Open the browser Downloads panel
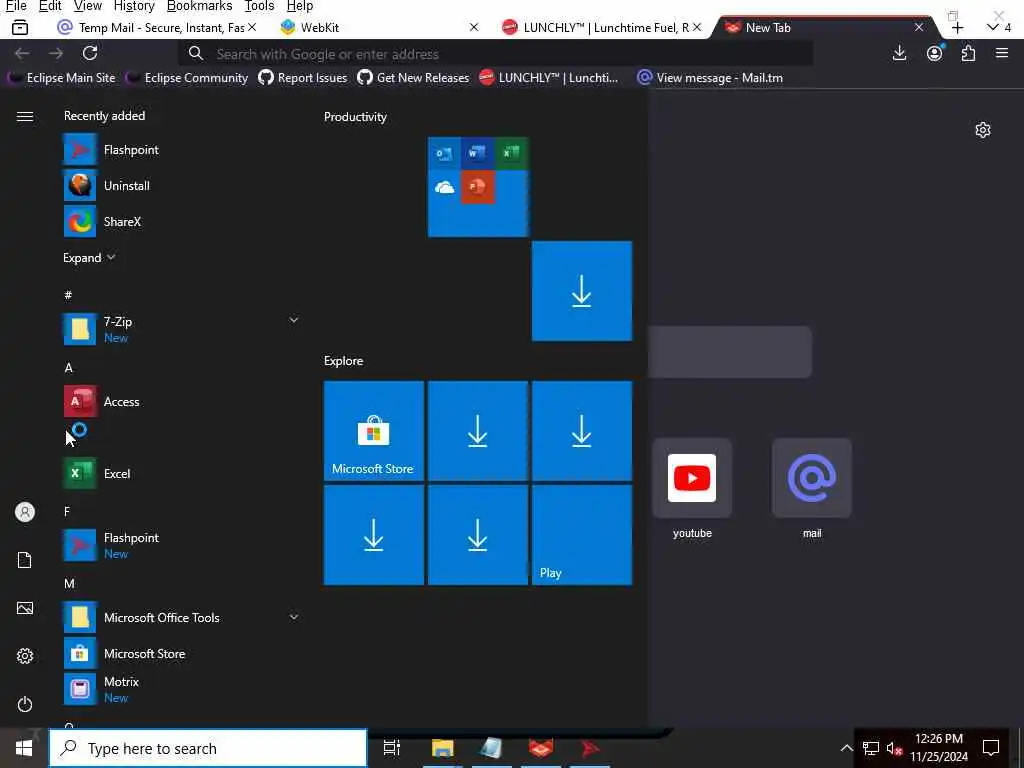Viewport: 1024px width, 768px height. (x=899, y=54)
